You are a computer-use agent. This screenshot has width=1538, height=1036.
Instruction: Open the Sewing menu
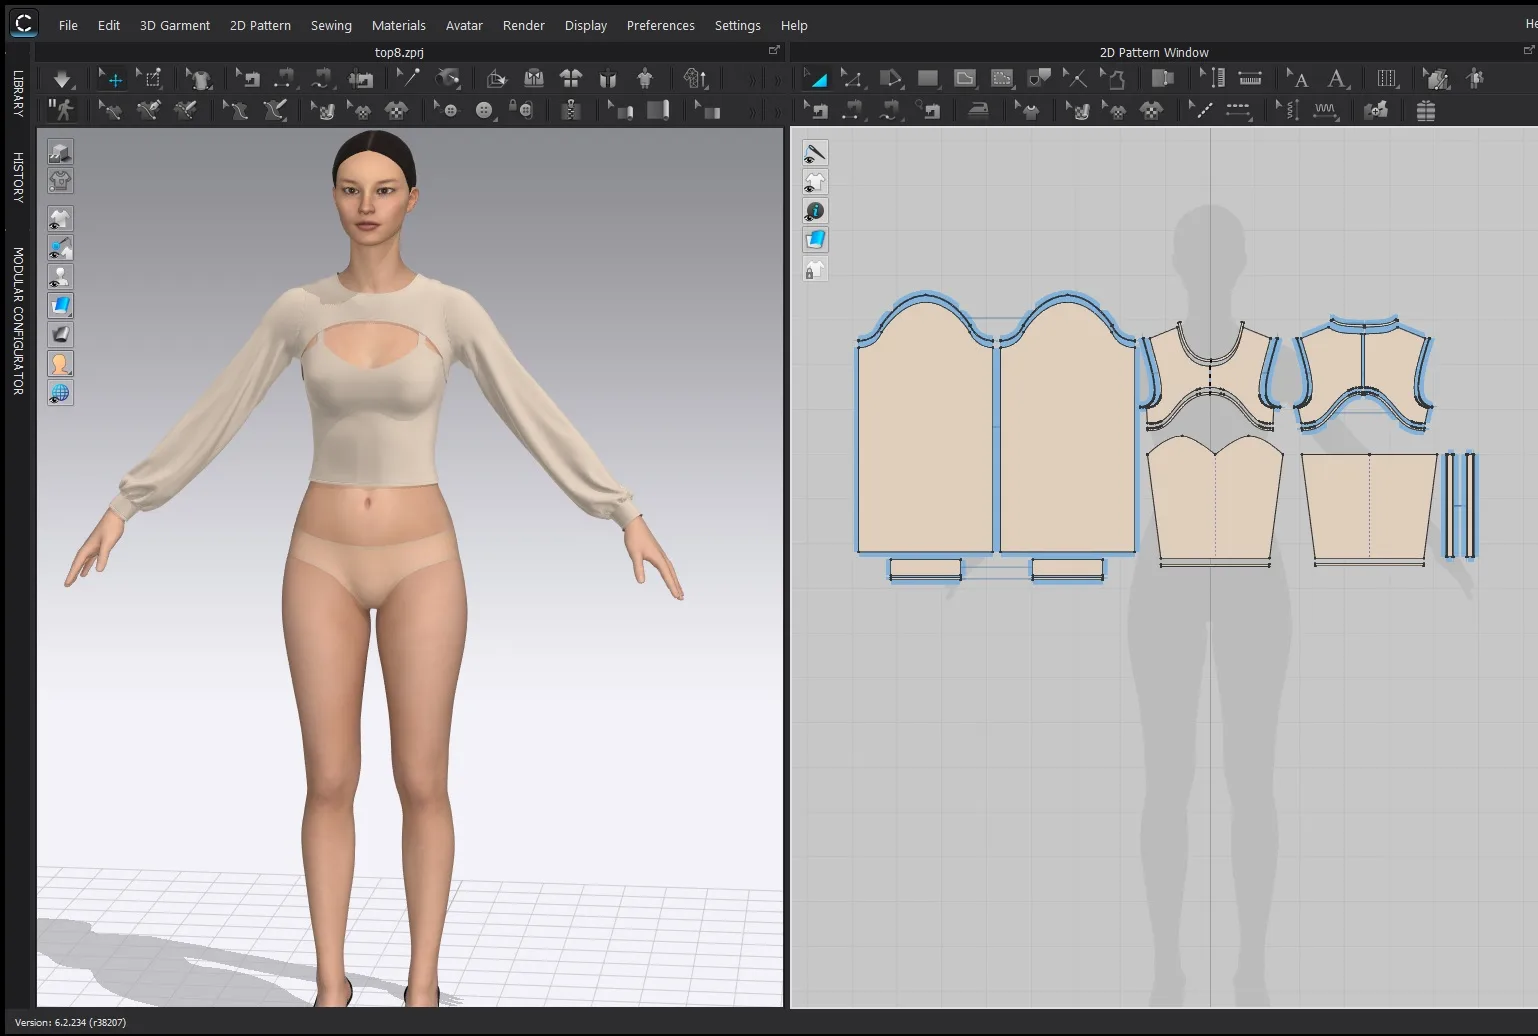click(331, 25)
